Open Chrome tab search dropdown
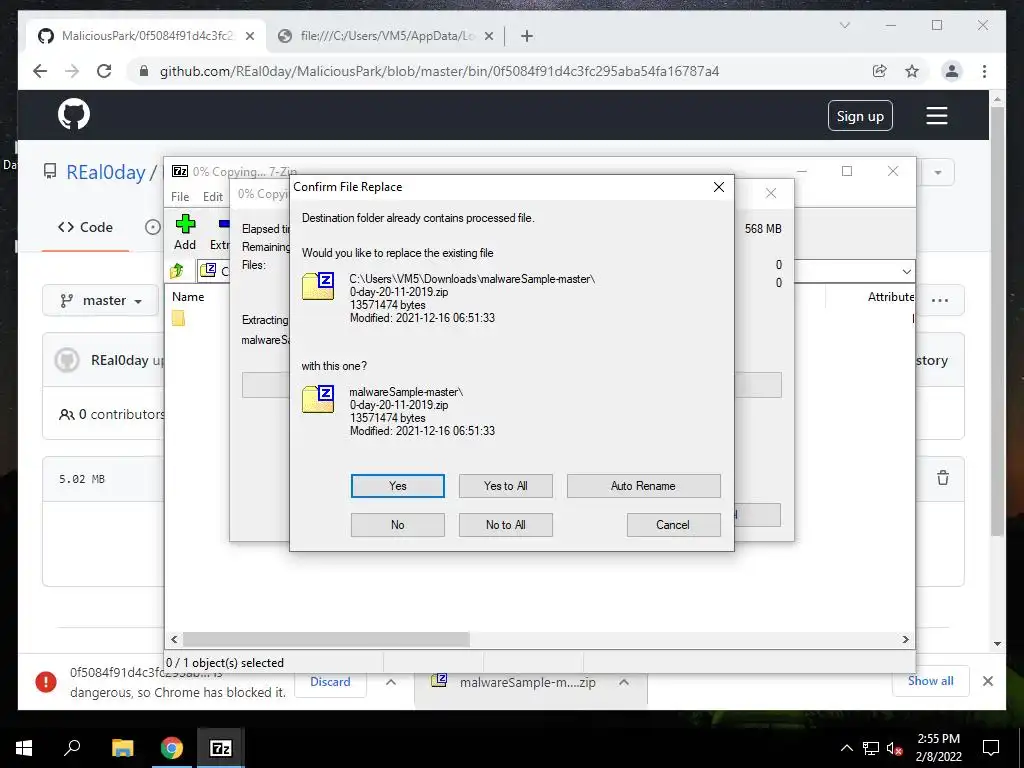1024x768 pixels. click(844, 25)
